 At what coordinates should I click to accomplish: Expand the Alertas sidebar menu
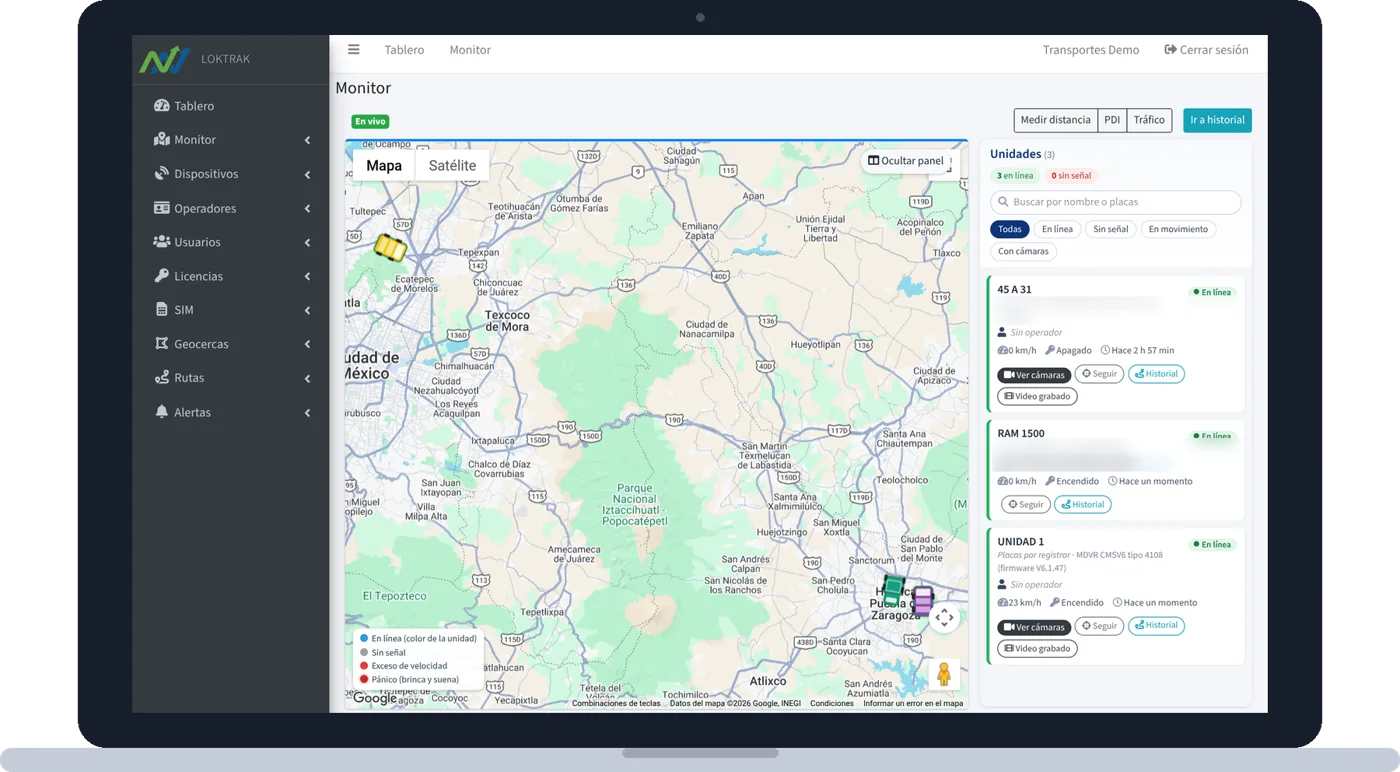(x=231, y=412)
